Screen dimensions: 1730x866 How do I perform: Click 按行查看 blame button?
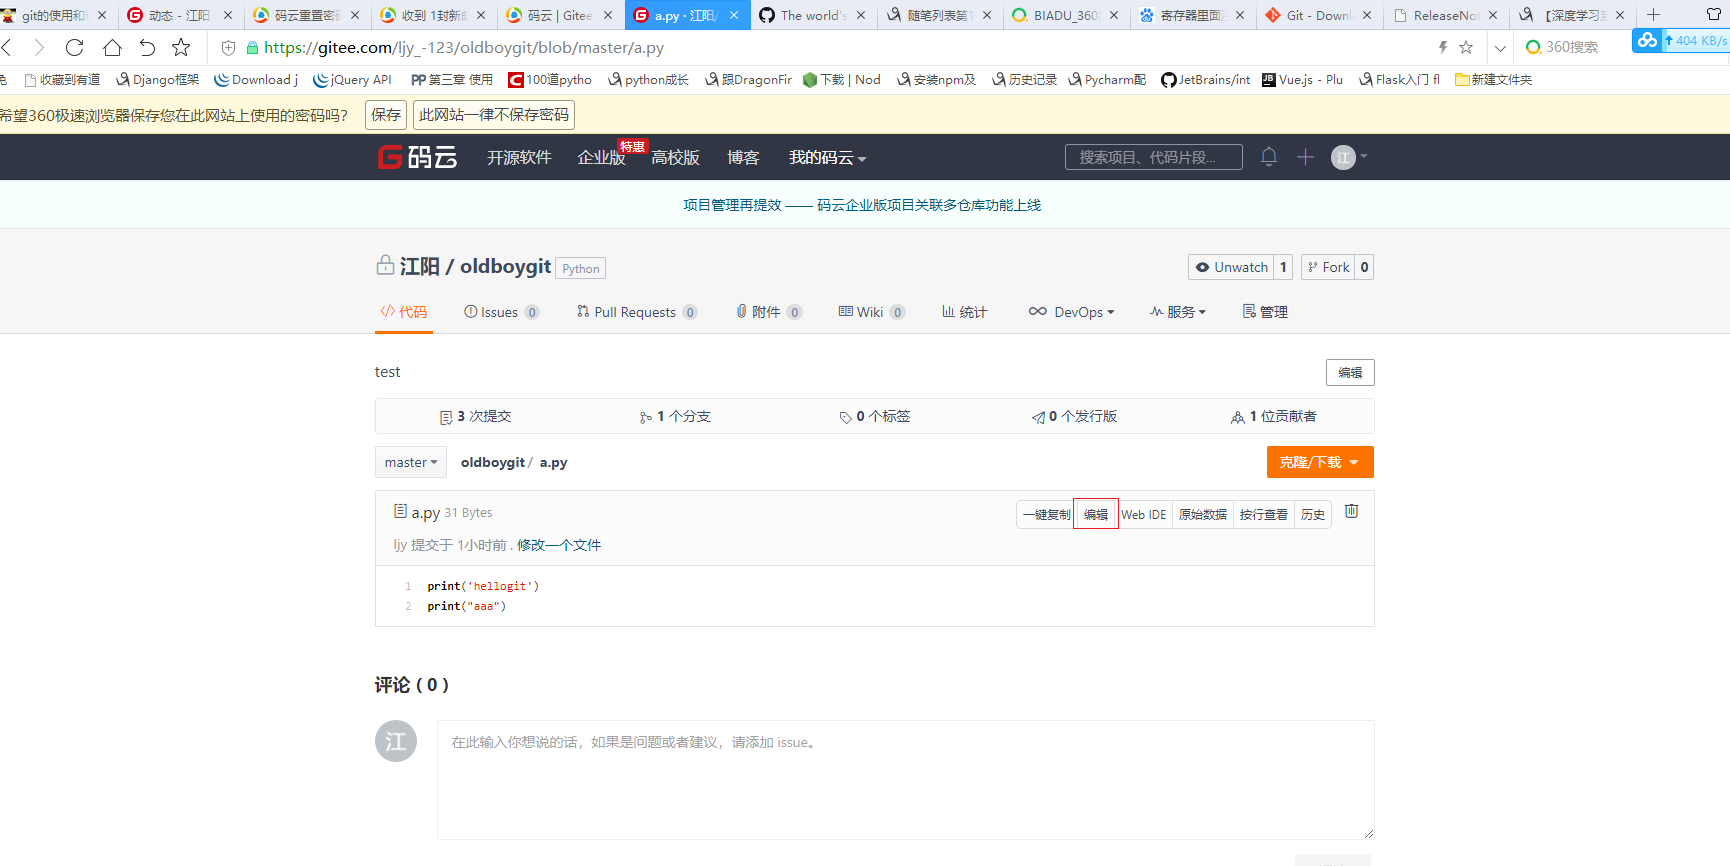1264,514
